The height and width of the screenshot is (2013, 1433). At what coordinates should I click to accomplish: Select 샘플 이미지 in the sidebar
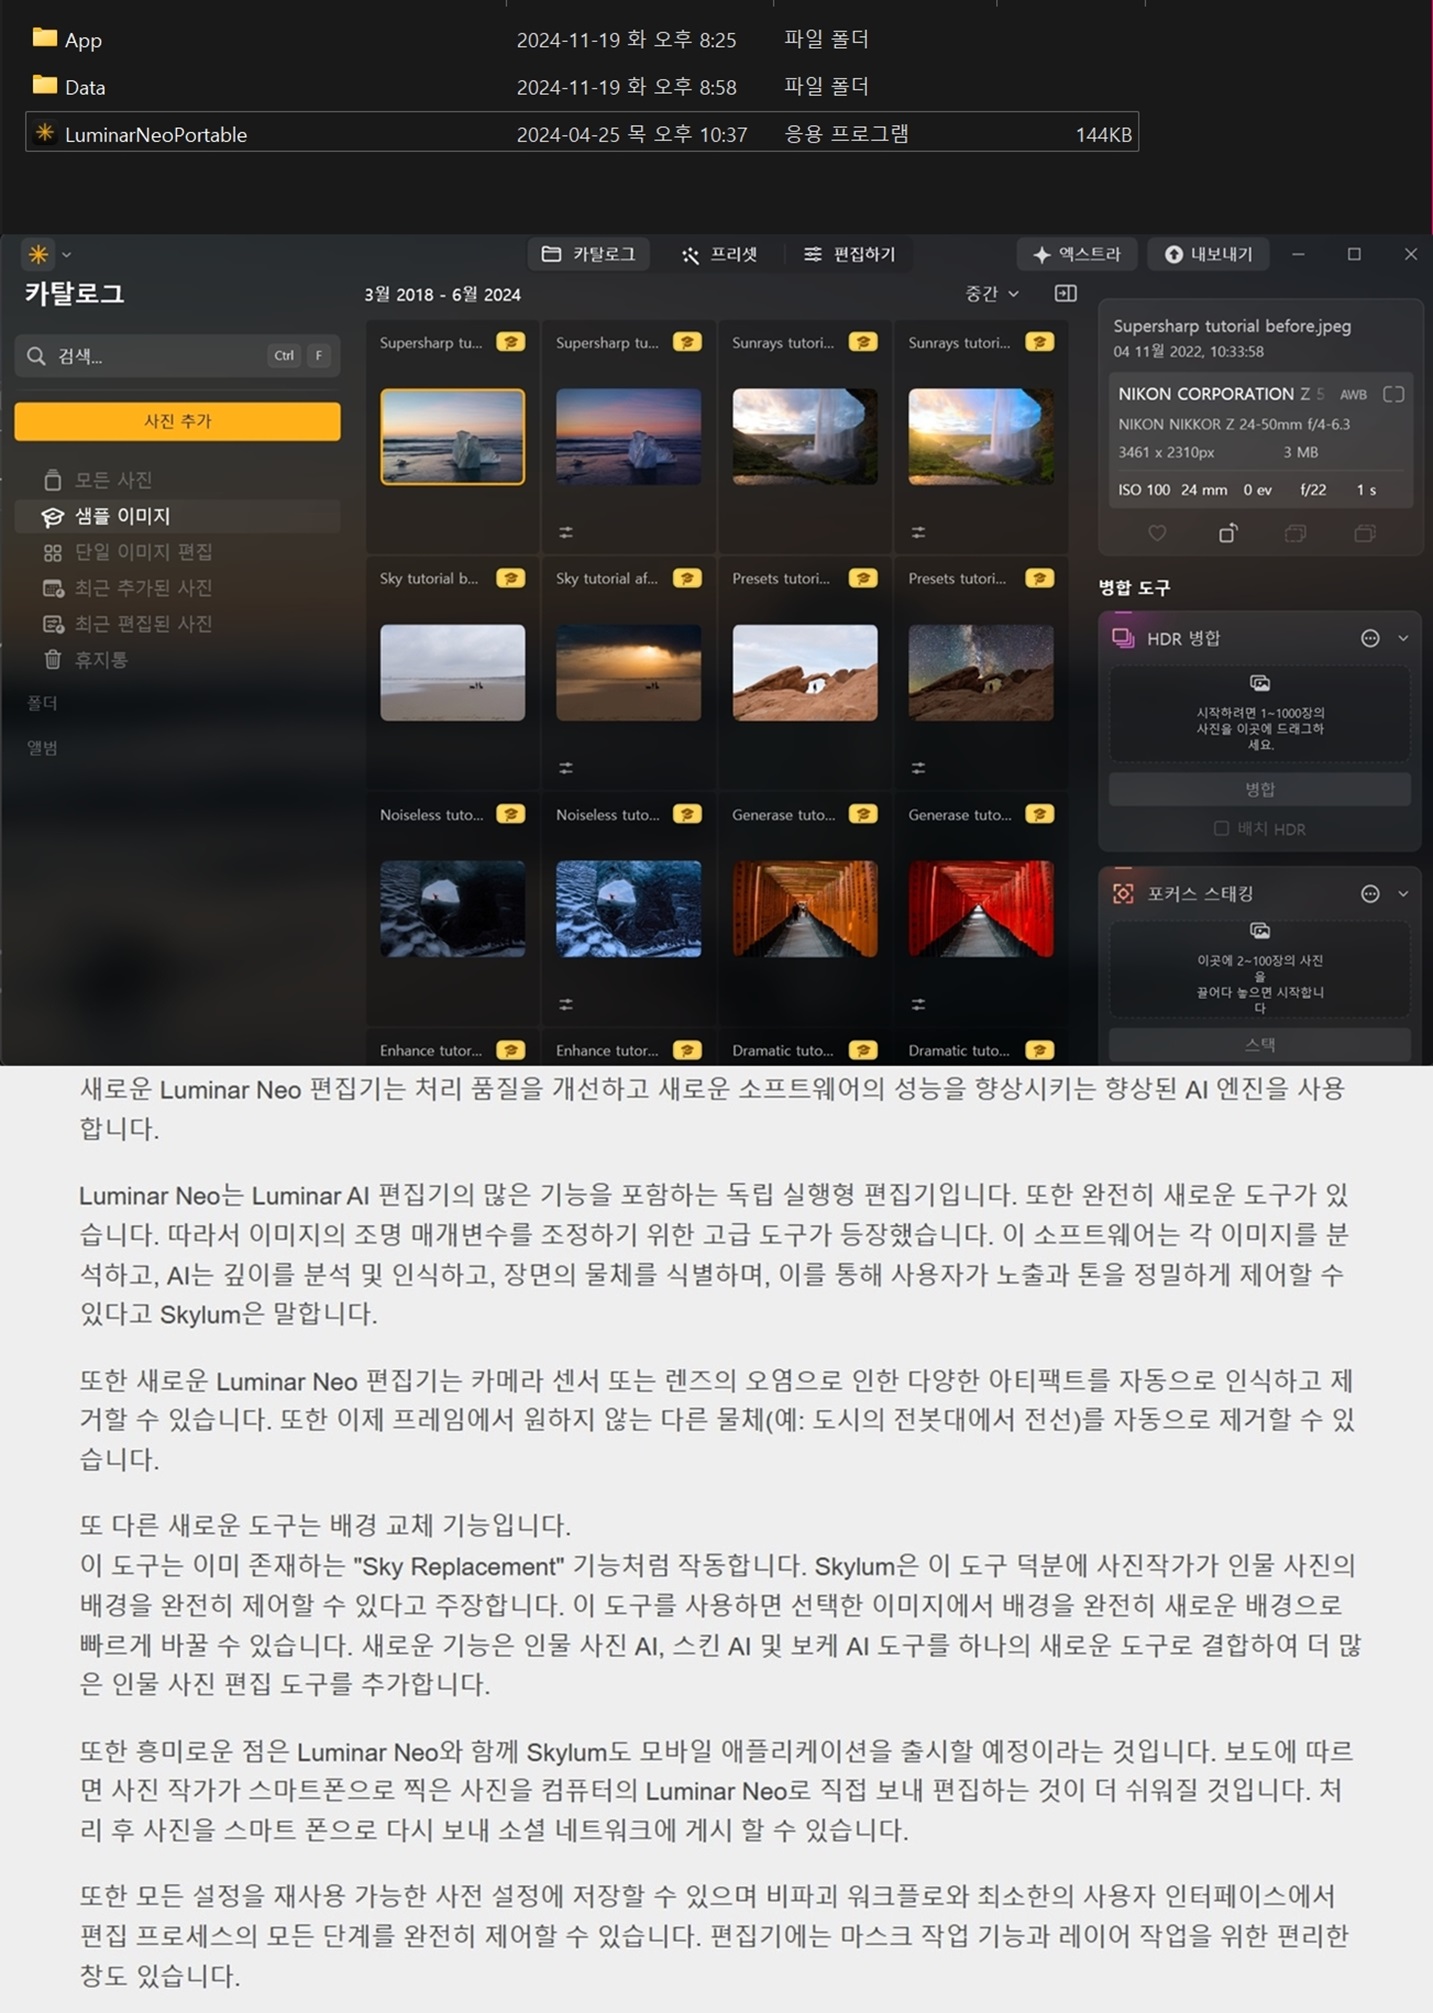coord(177,516)
